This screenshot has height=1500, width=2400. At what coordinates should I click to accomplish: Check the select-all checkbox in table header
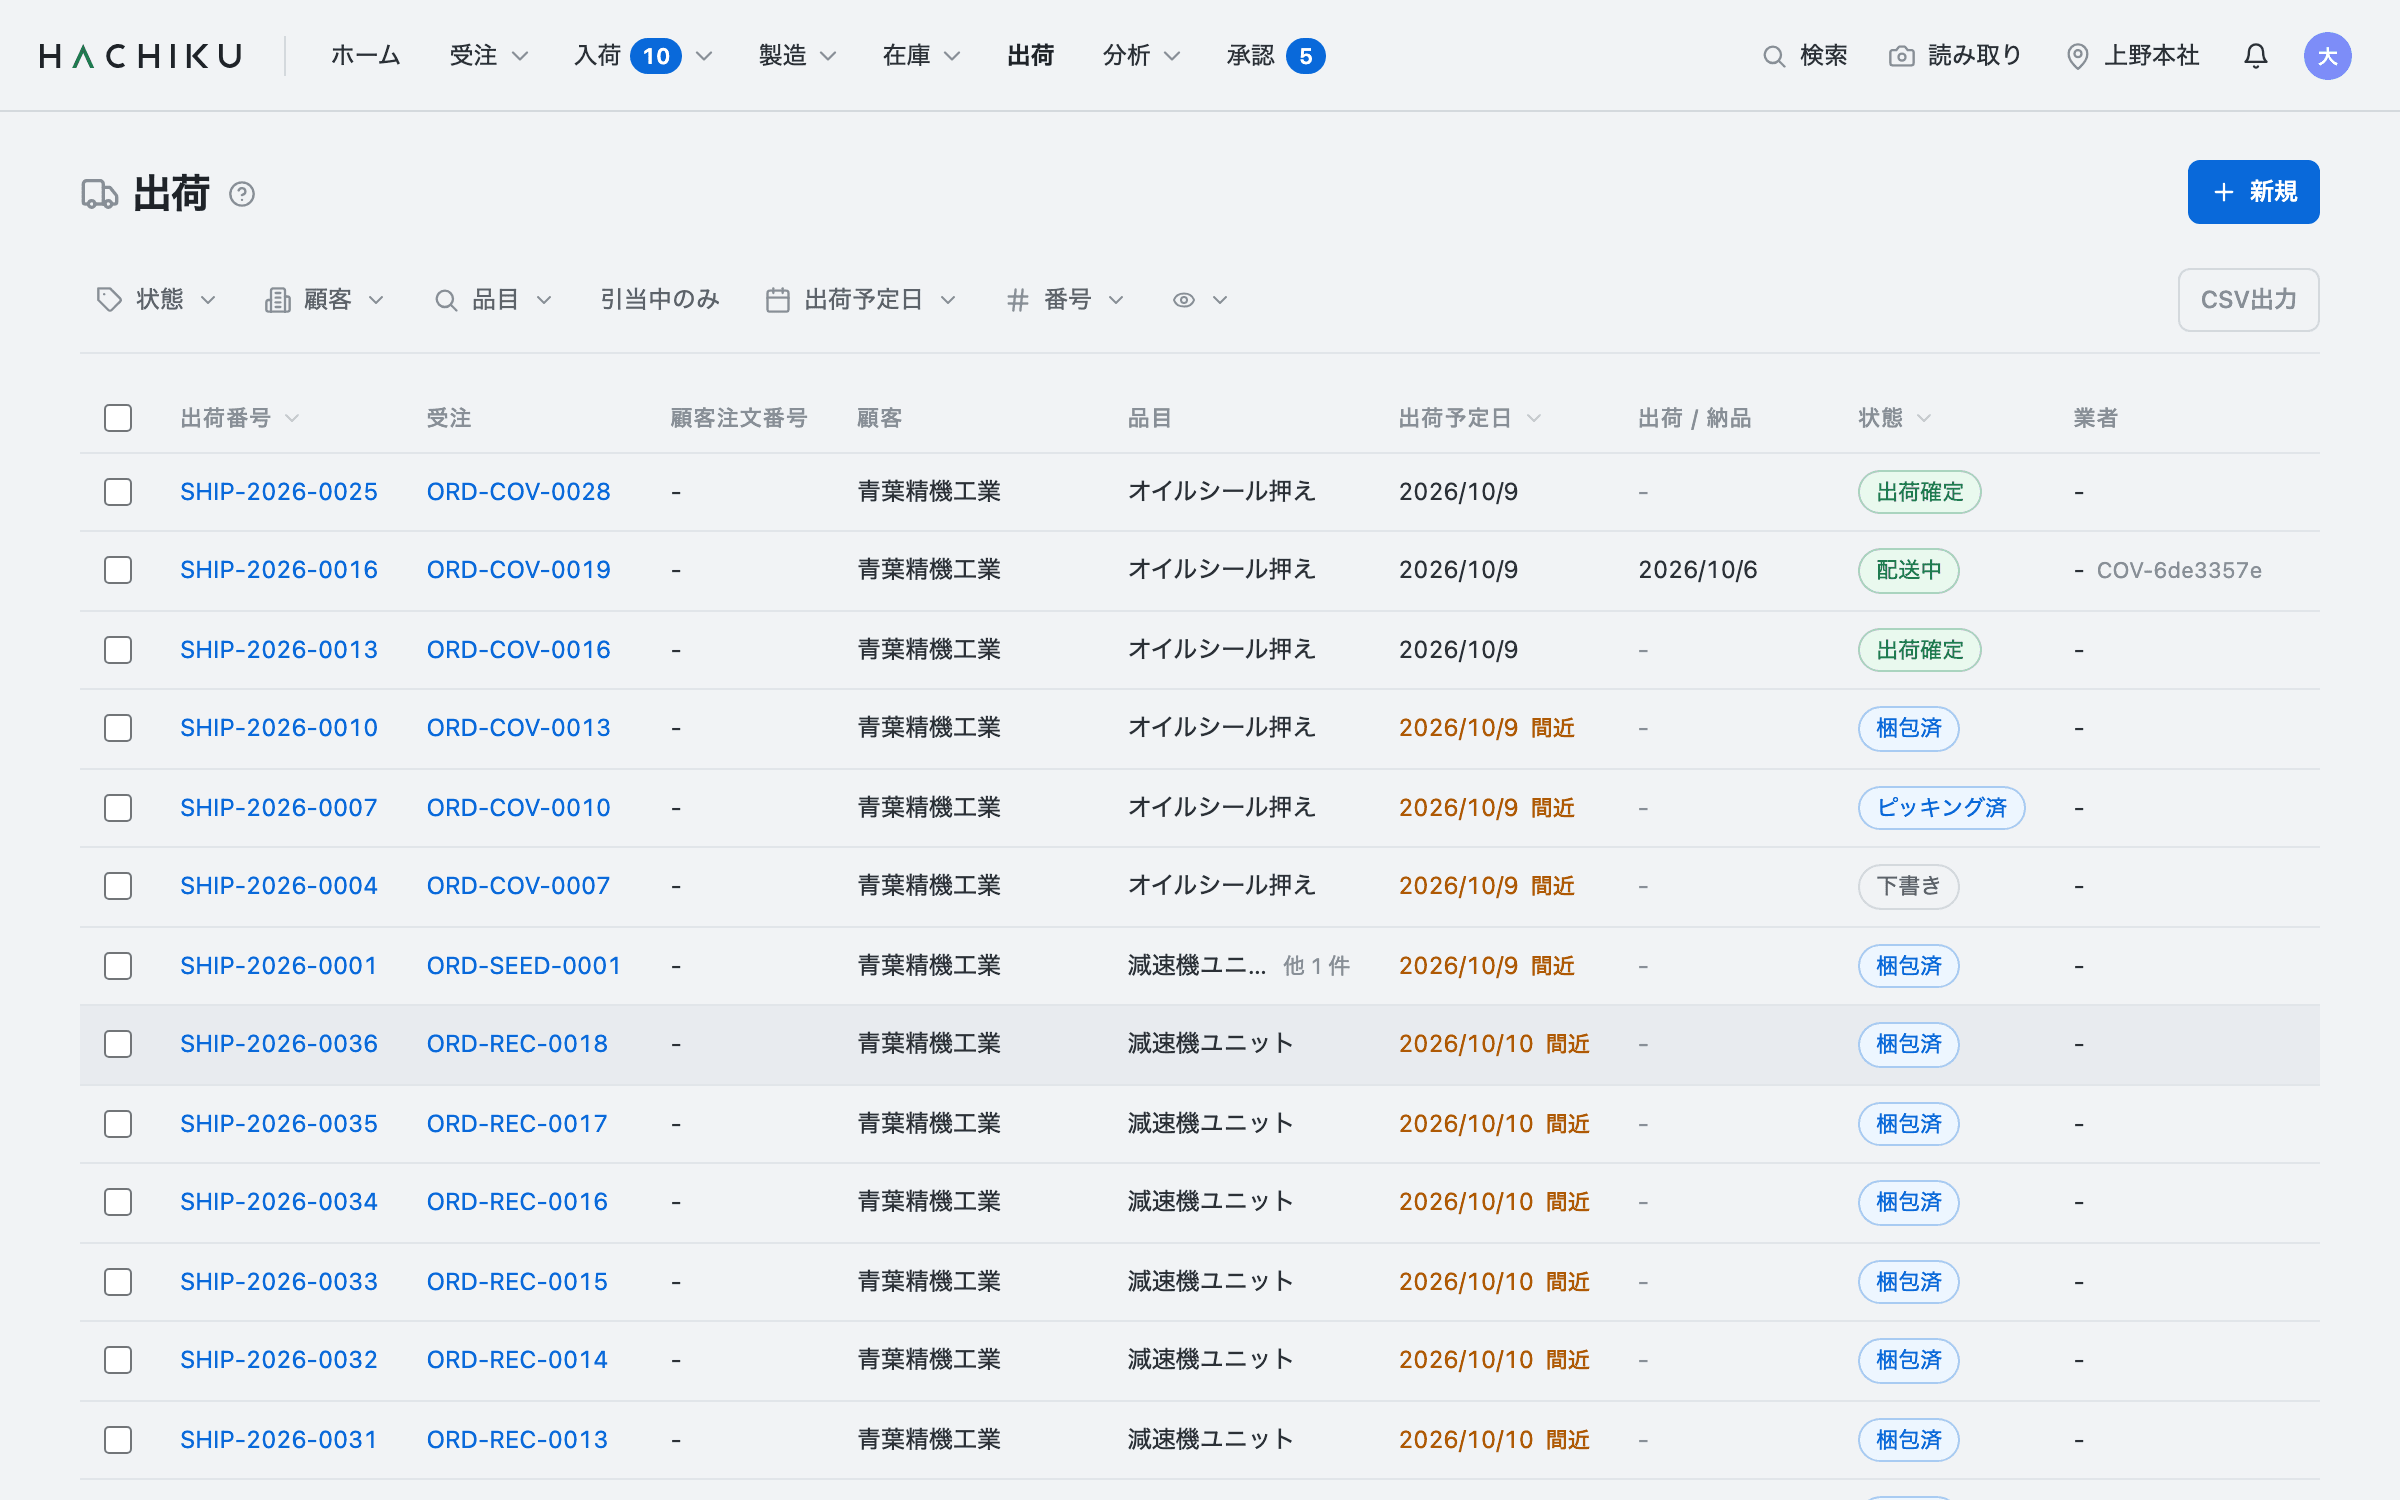pos(118,418)
